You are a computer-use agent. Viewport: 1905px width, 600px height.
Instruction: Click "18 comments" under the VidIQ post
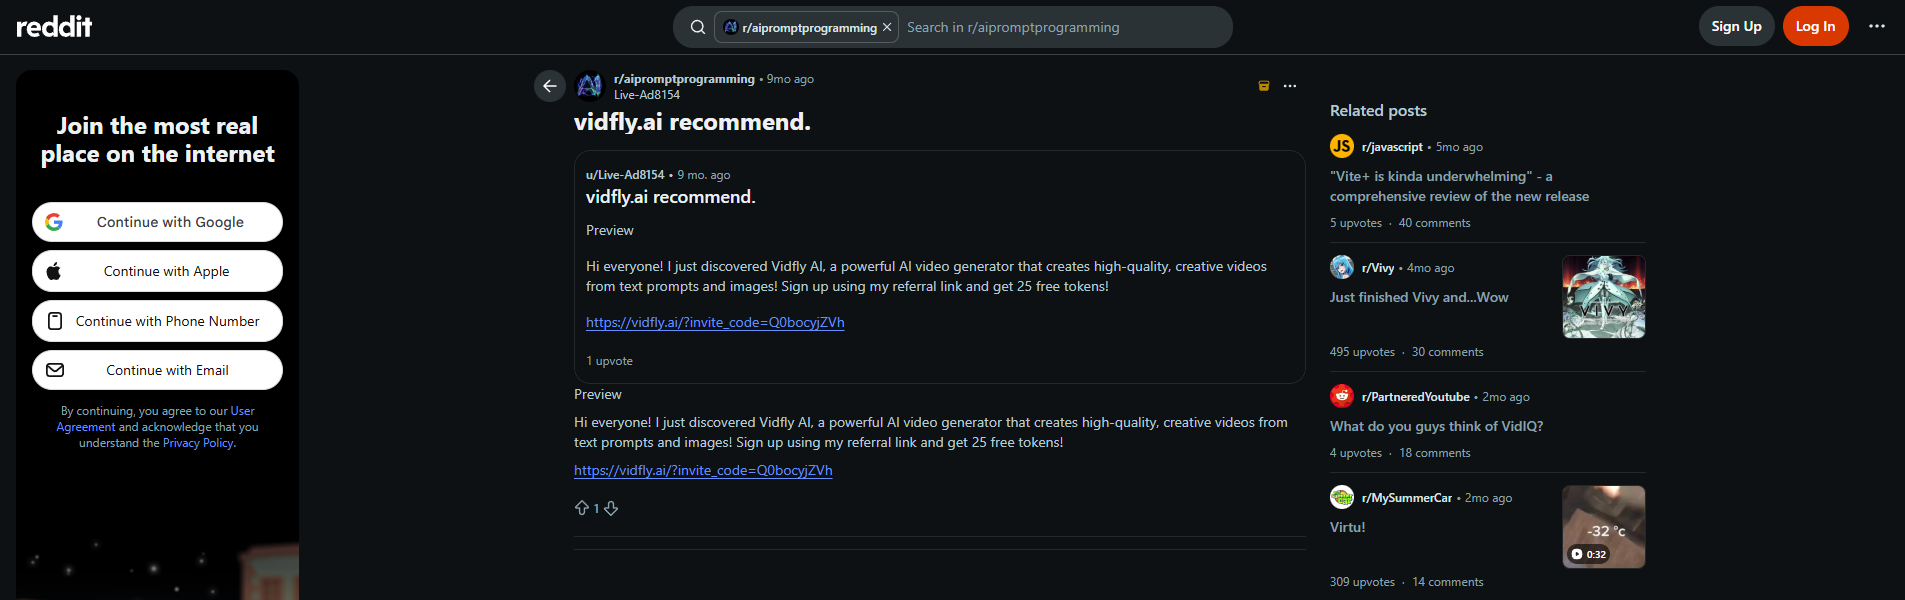[1435, 453]
